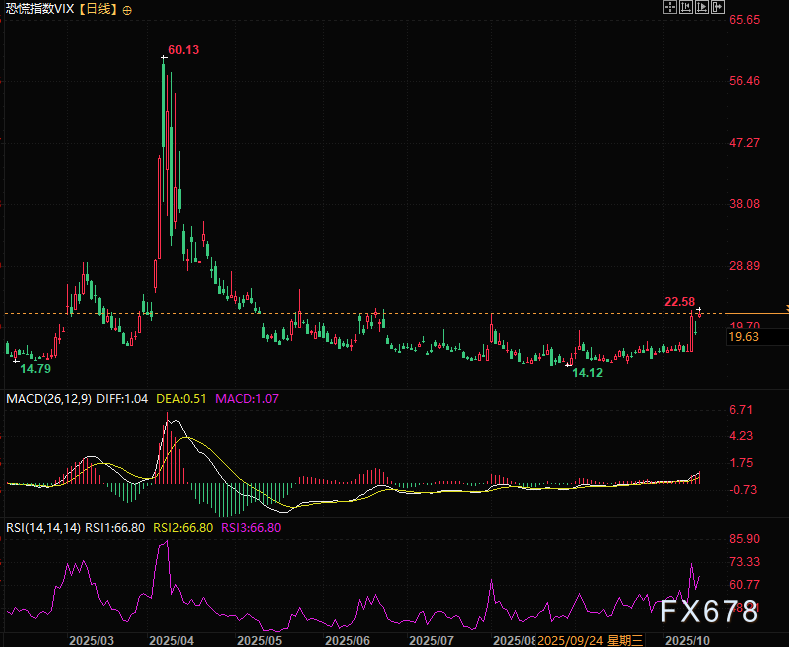The height and width of the screenshot is (647, 789).
Task: Click the 恐慌指数VIX chart title
Action: pos(39,9)
